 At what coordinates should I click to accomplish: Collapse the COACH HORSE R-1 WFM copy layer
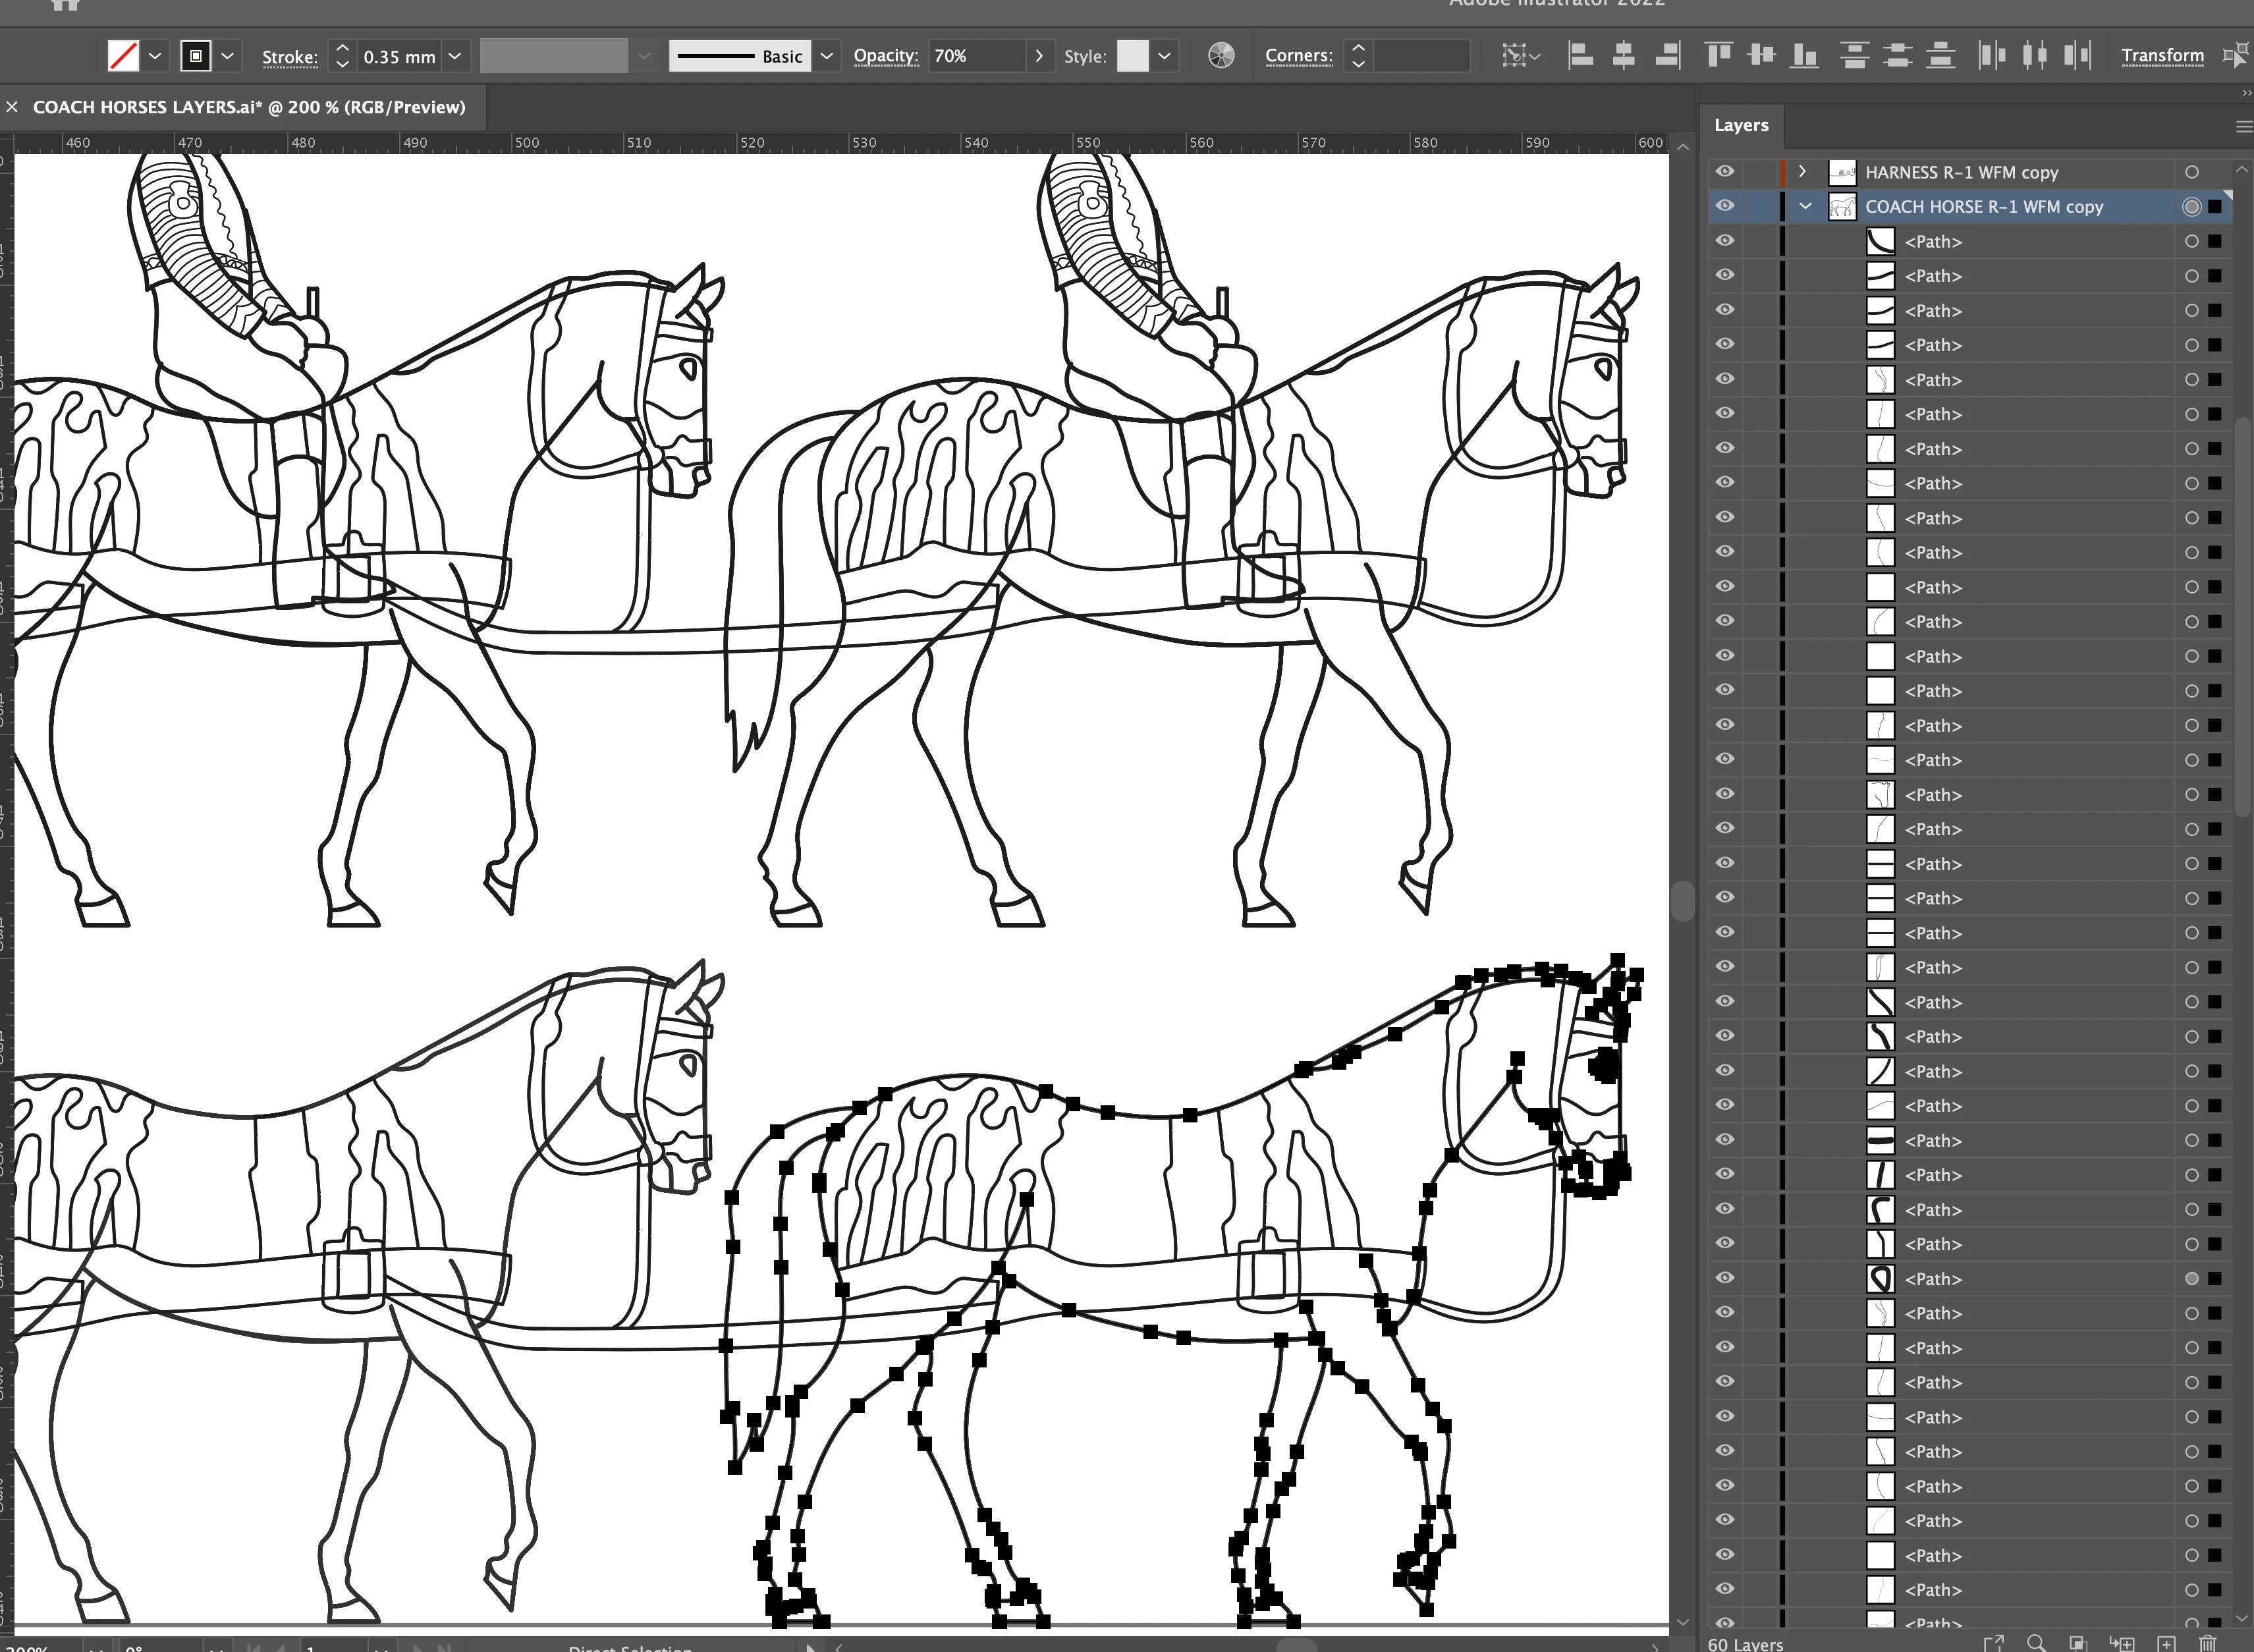(1805, 206)
